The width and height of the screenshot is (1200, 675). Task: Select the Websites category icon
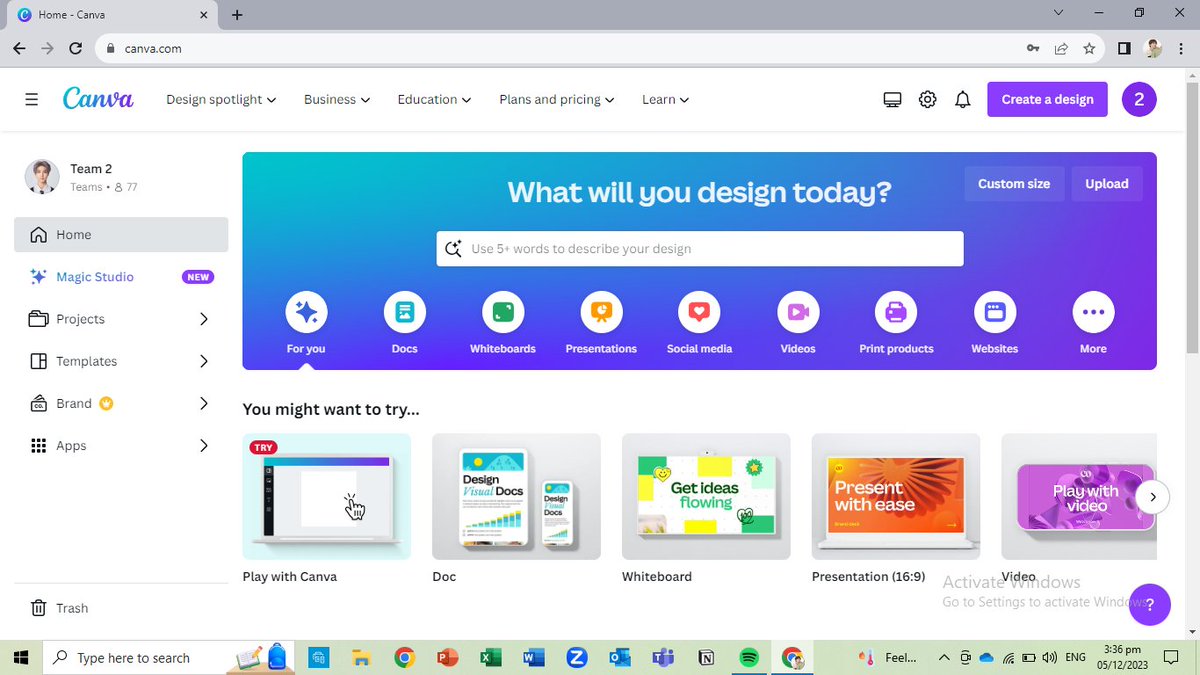pos(995,313)
